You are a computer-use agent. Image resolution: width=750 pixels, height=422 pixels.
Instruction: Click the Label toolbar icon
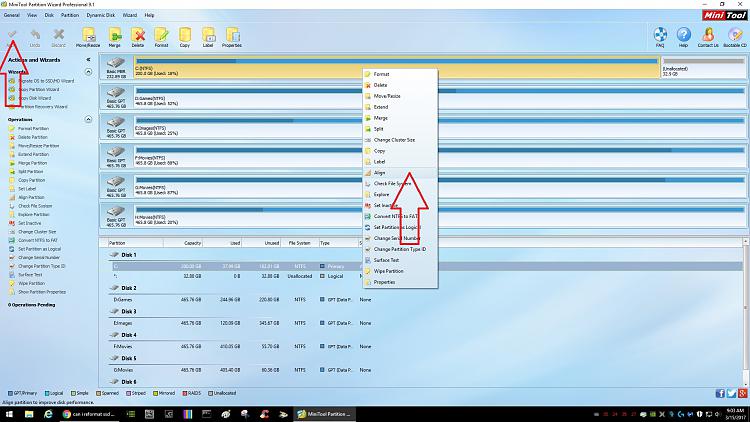208,37
